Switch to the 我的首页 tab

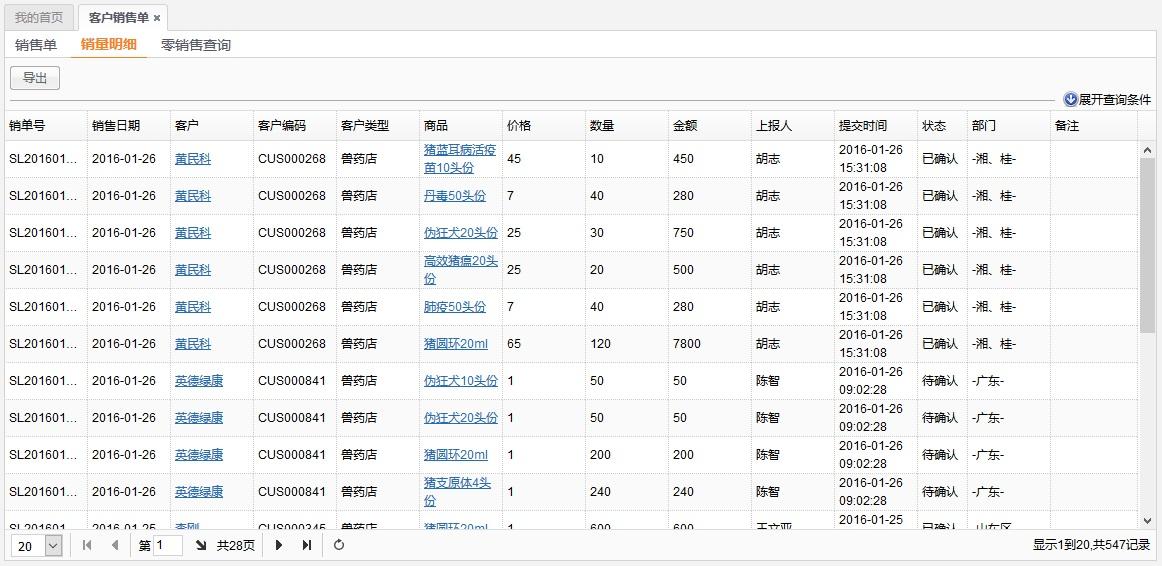tap(39, 18)
